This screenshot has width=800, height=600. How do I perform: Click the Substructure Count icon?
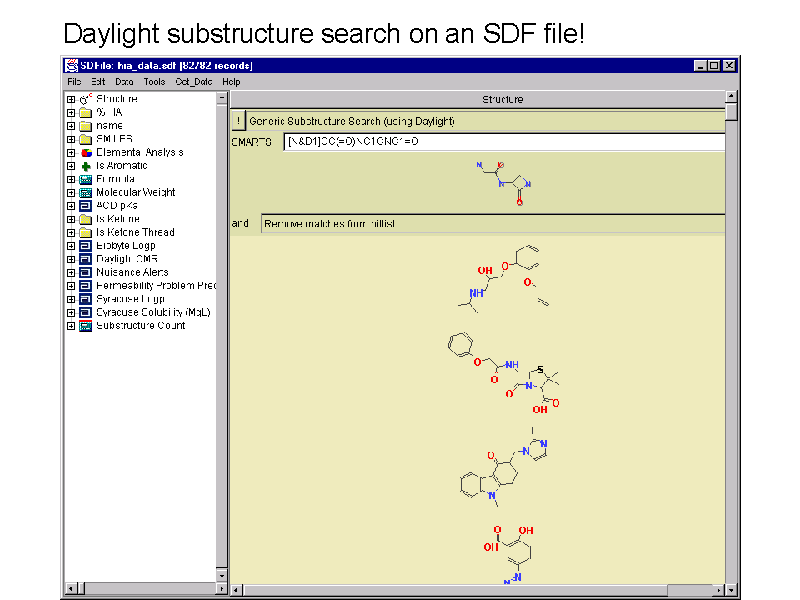[x=86, y=325]
